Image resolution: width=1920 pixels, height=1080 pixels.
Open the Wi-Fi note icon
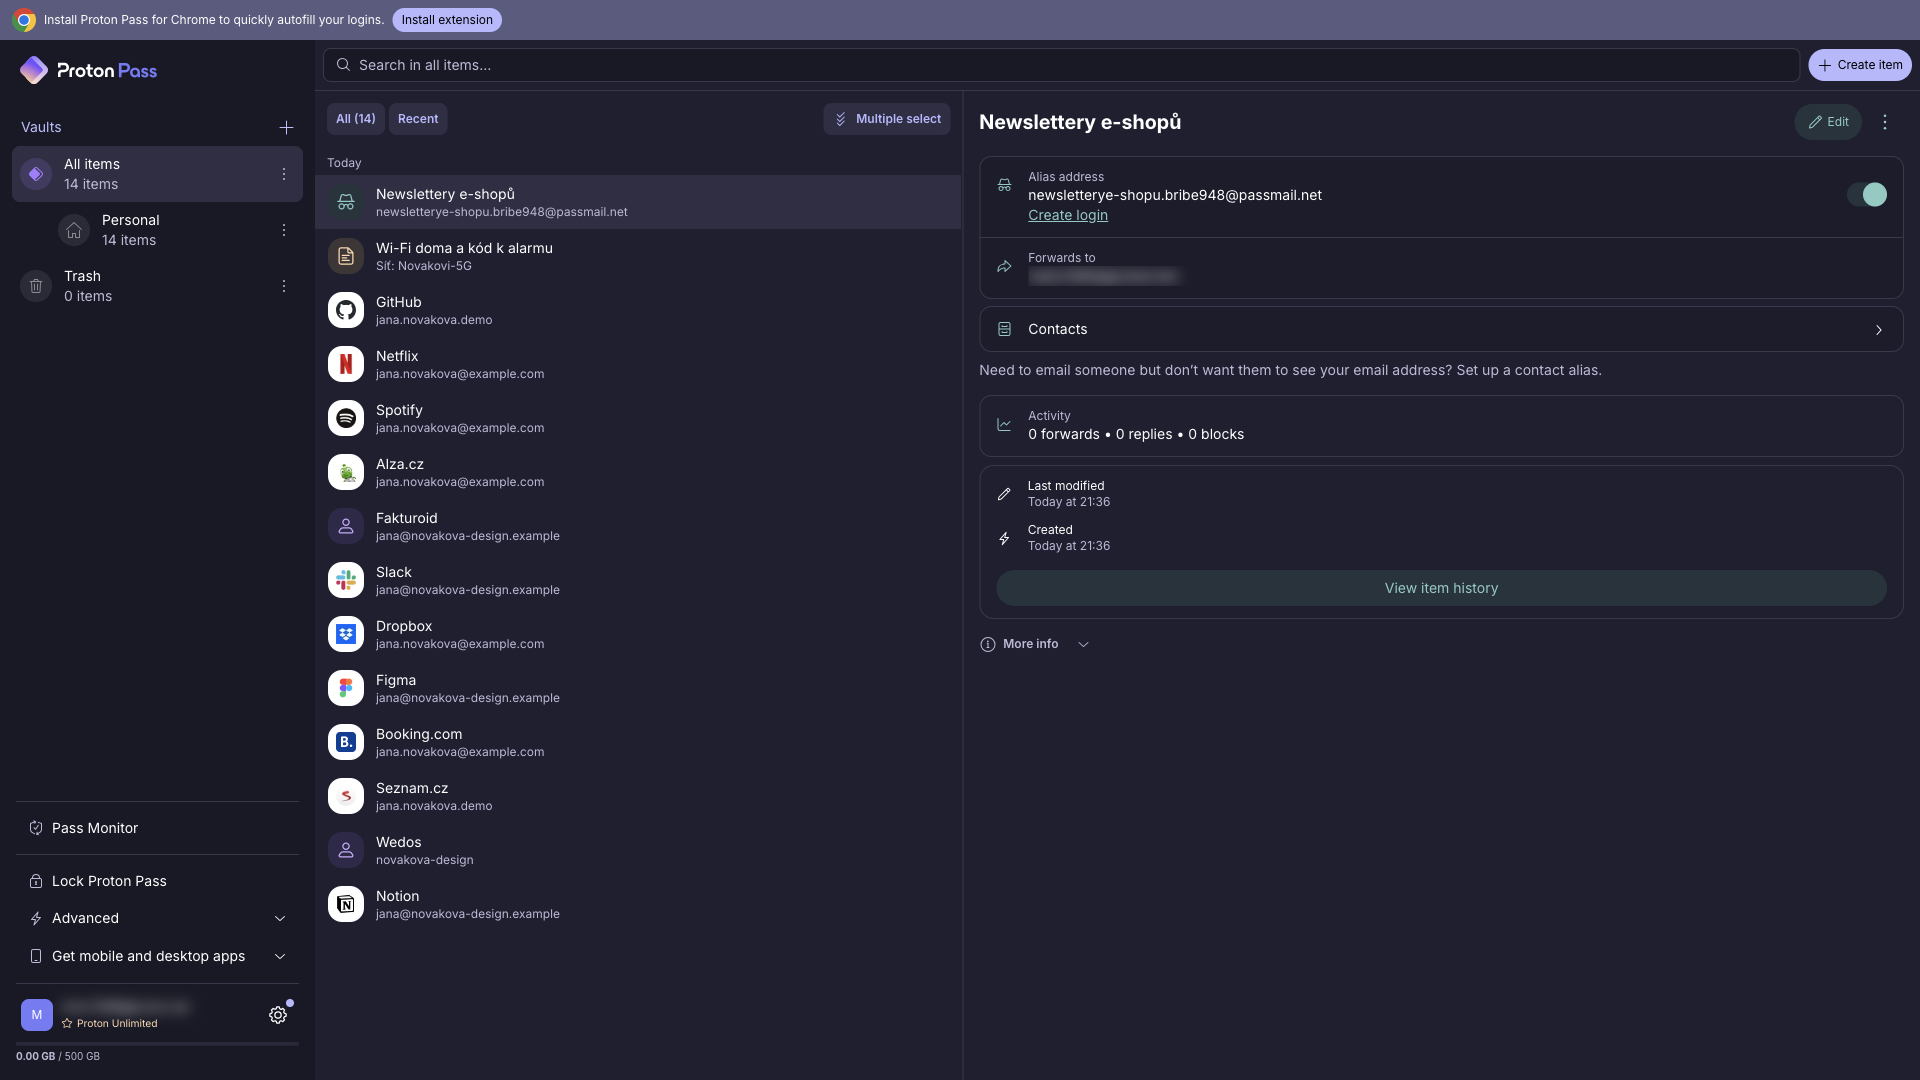tap(346, 256)
